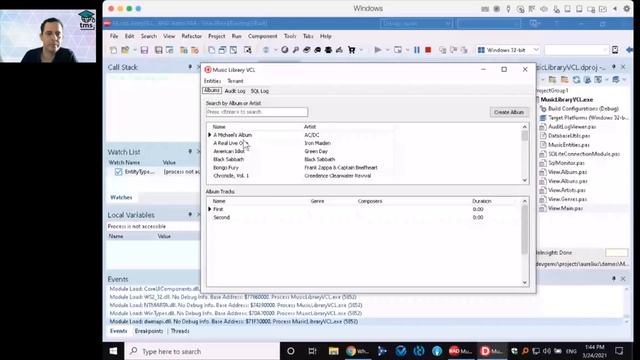640x360 pixels.
Task: Click the album list scrollbar down arrow
Action: [x=524, y=180]
